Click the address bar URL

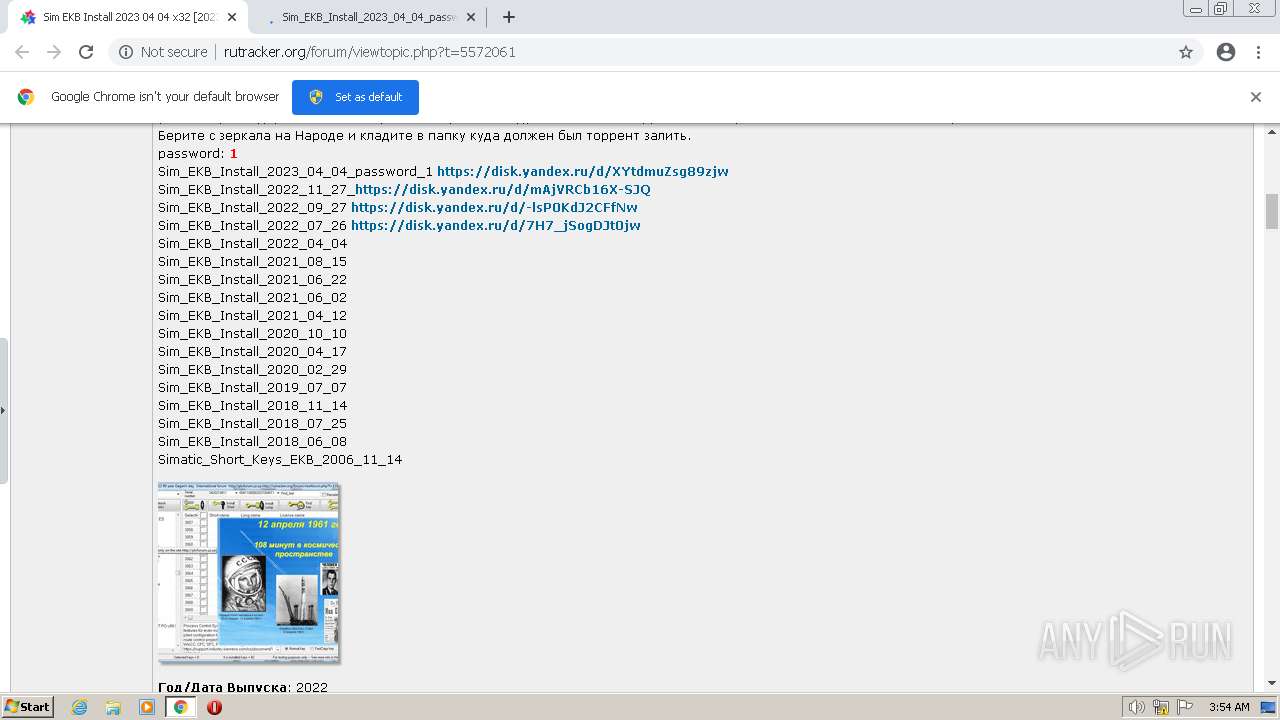[369, 52]
